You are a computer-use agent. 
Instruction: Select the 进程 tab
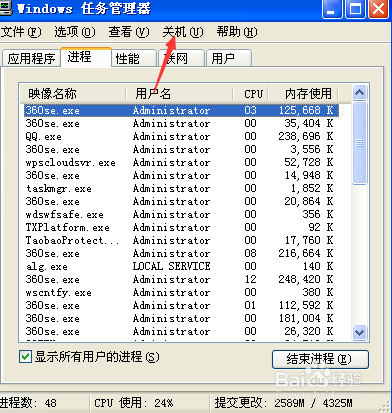coord(86,57)
